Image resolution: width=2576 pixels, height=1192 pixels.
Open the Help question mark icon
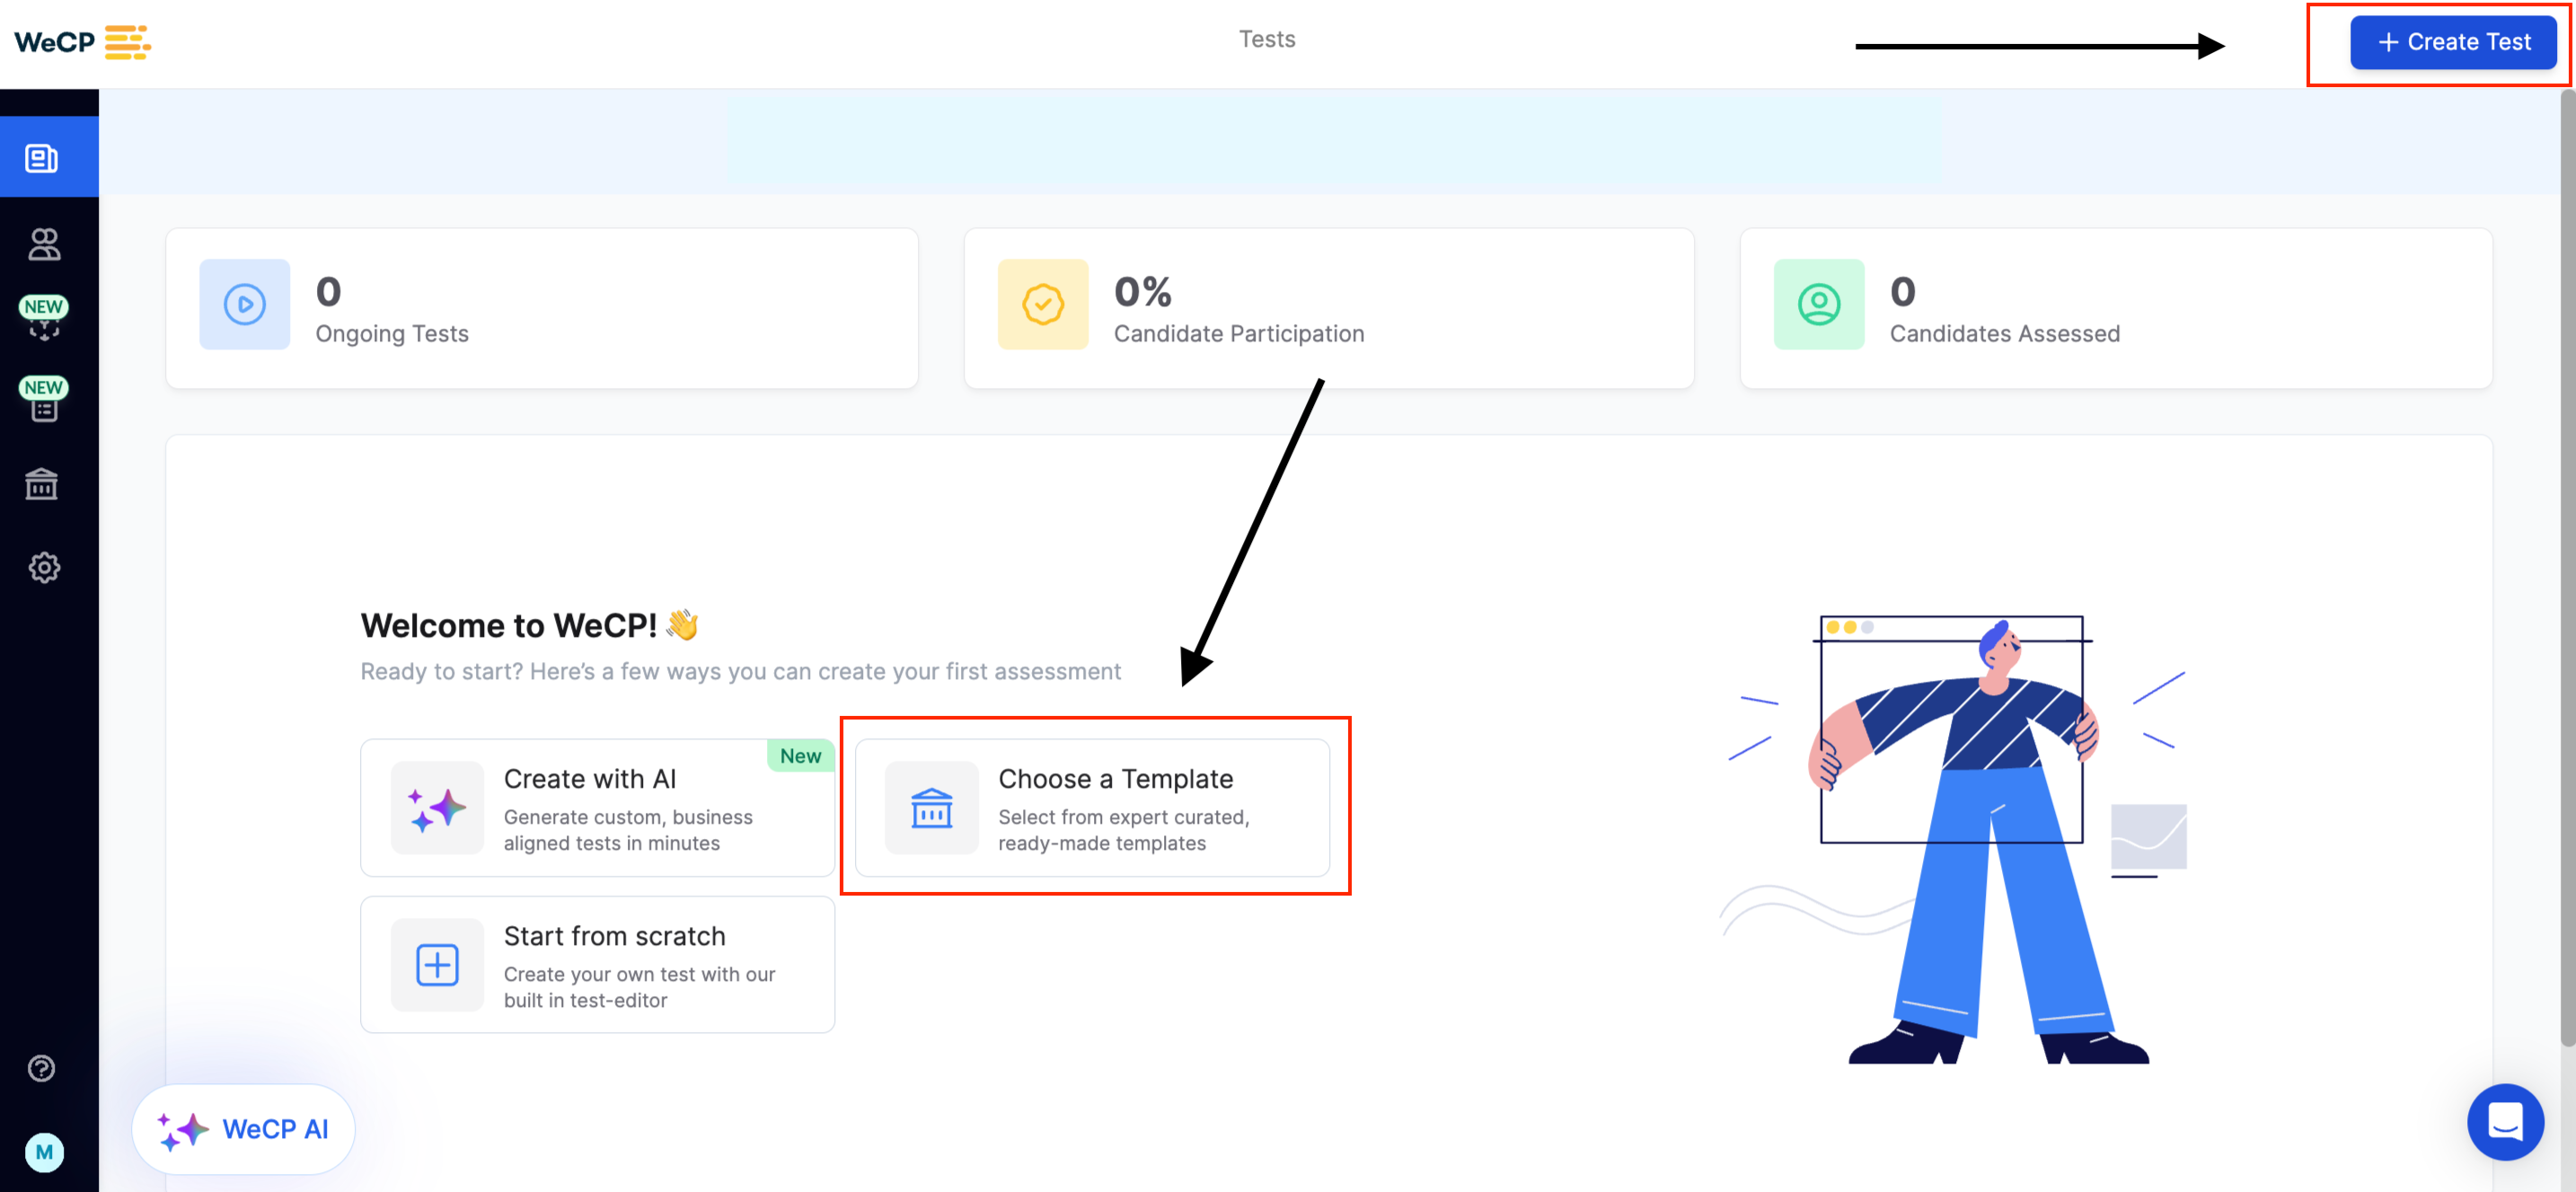coord(41,1068)
